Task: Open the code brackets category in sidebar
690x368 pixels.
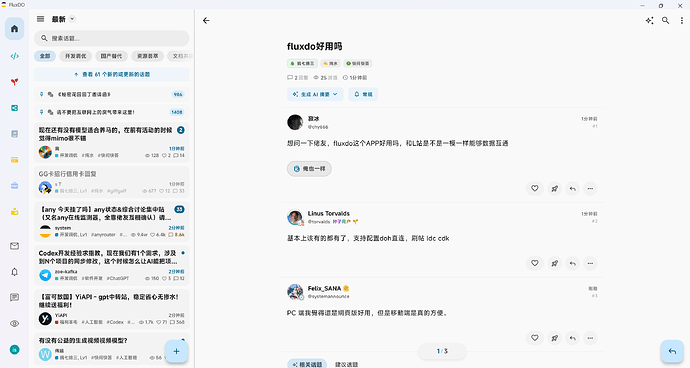Action: pyautogui.click(x=15, y=56)
